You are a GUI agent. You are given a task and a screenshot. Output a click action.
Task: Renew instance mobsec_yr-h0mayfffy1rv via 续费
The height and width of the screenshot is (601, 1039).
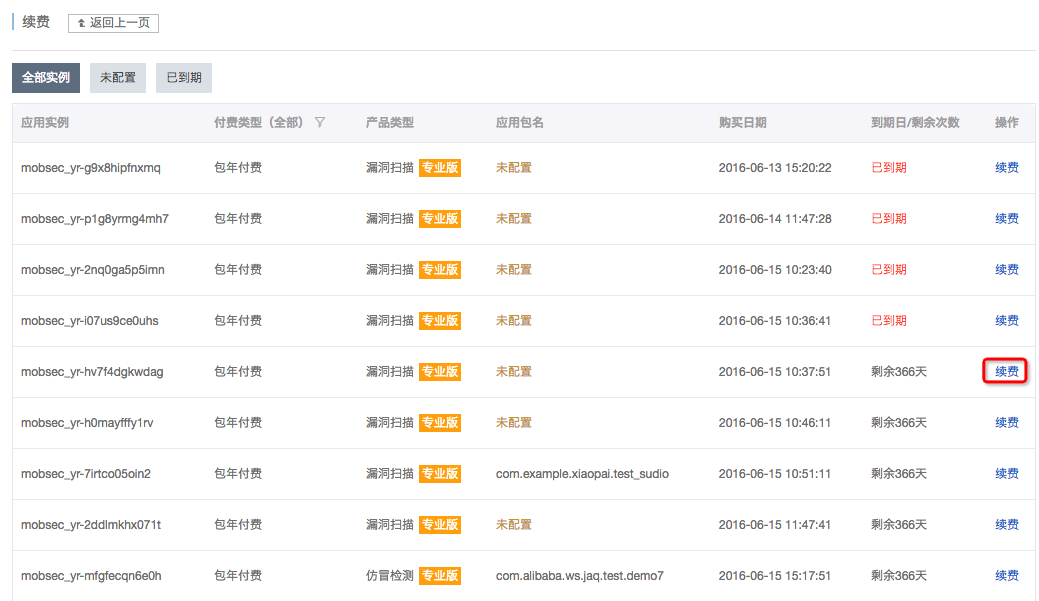[1006, 423]
